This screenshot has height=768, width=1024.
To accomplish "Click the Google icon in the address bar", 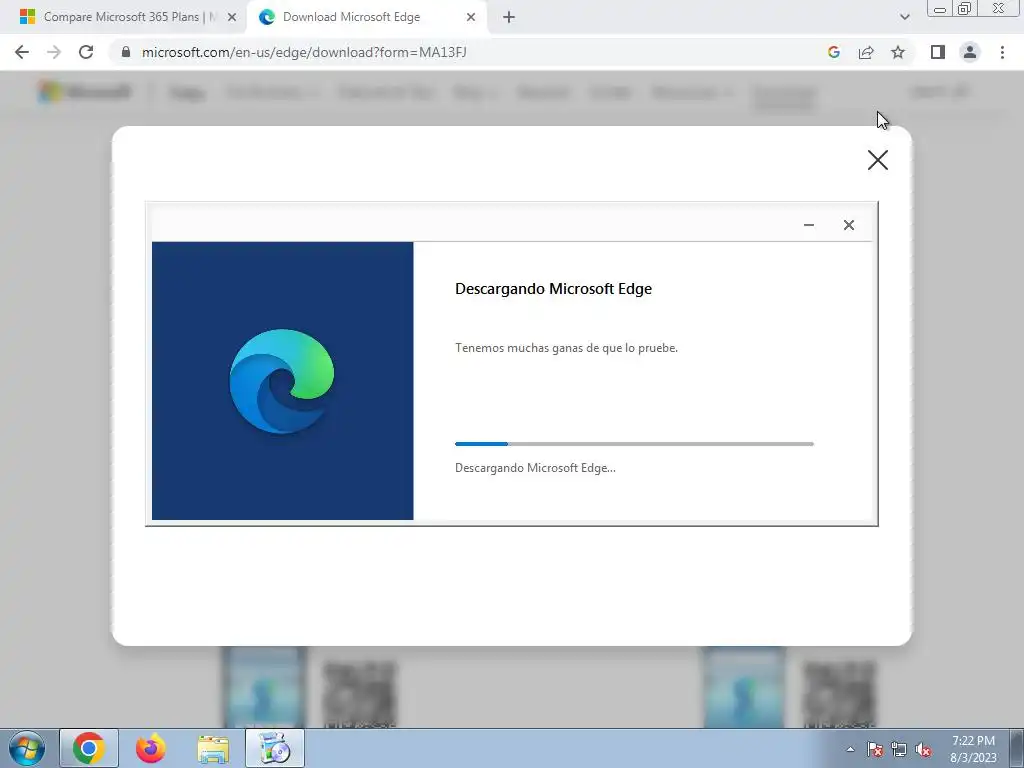I will pos(834,52).
